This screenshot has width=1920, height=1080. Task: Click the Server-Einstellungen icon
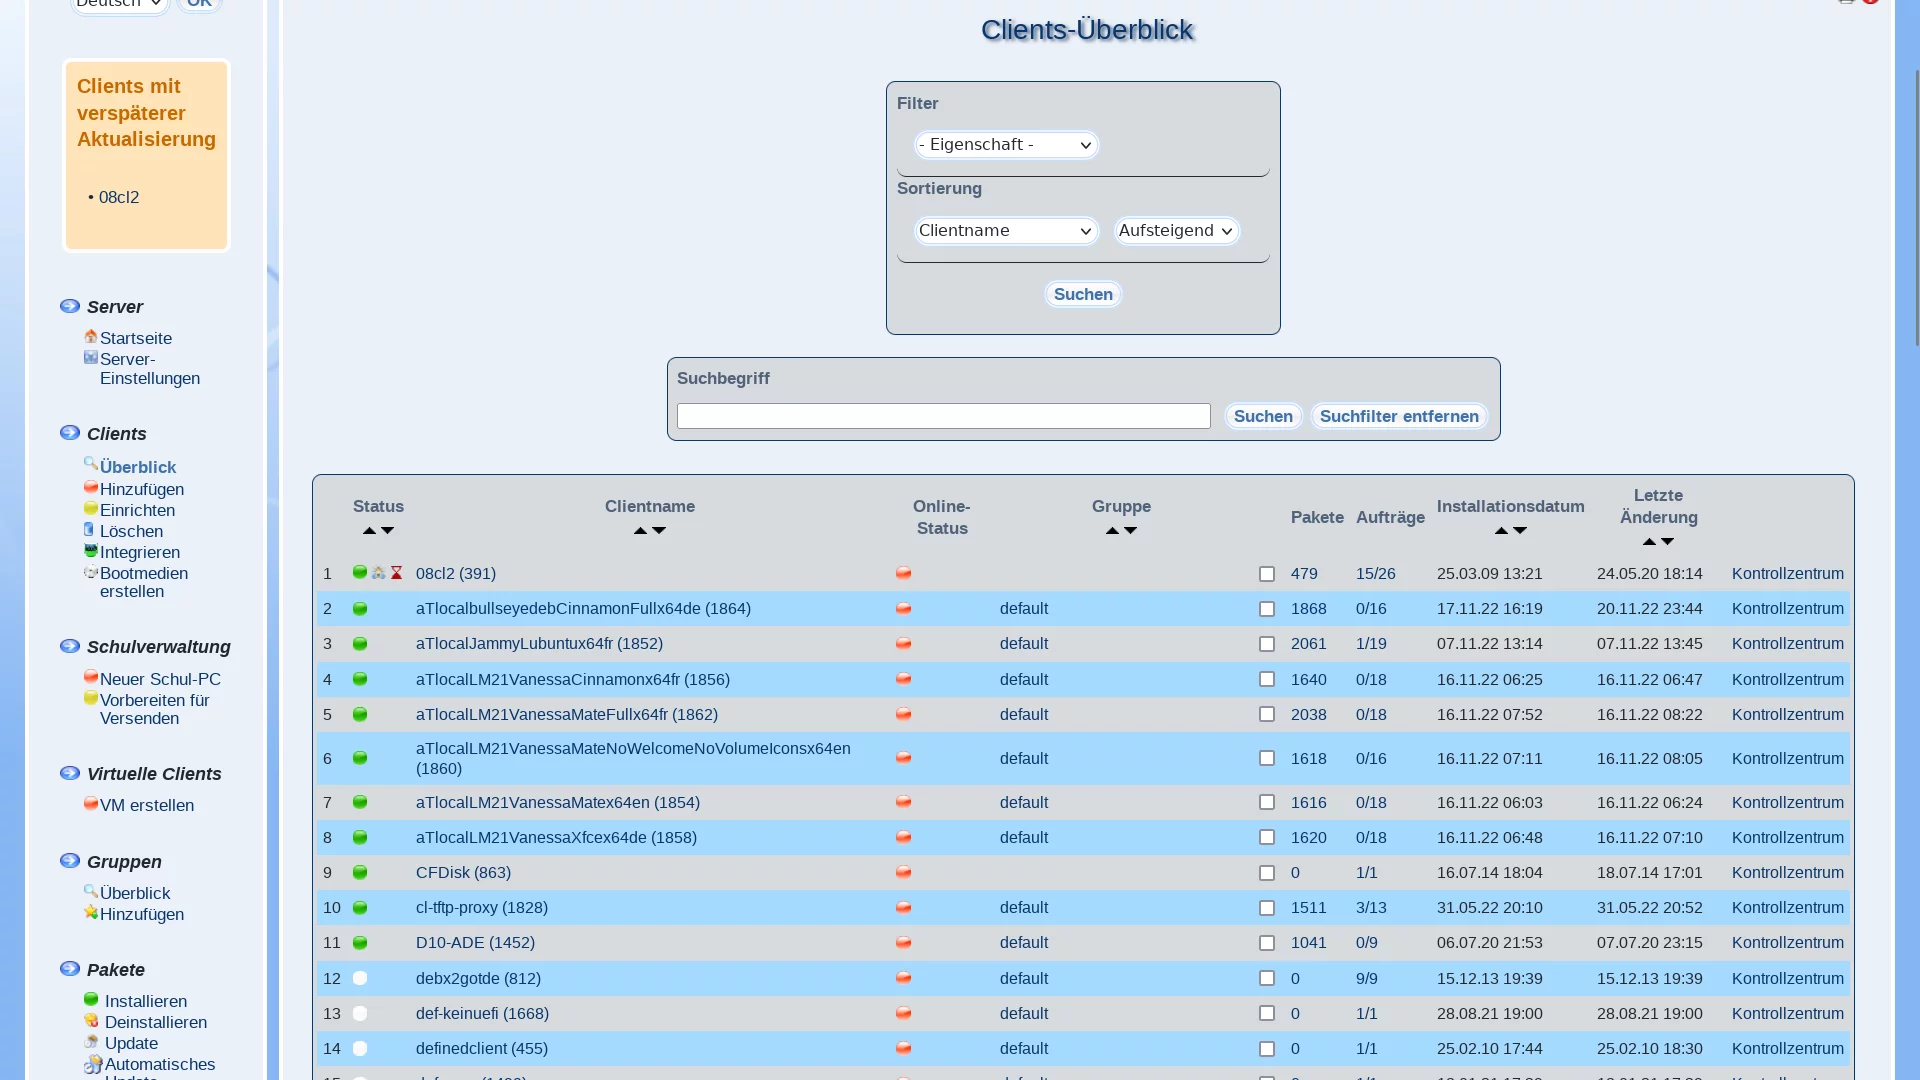[91, 357]
